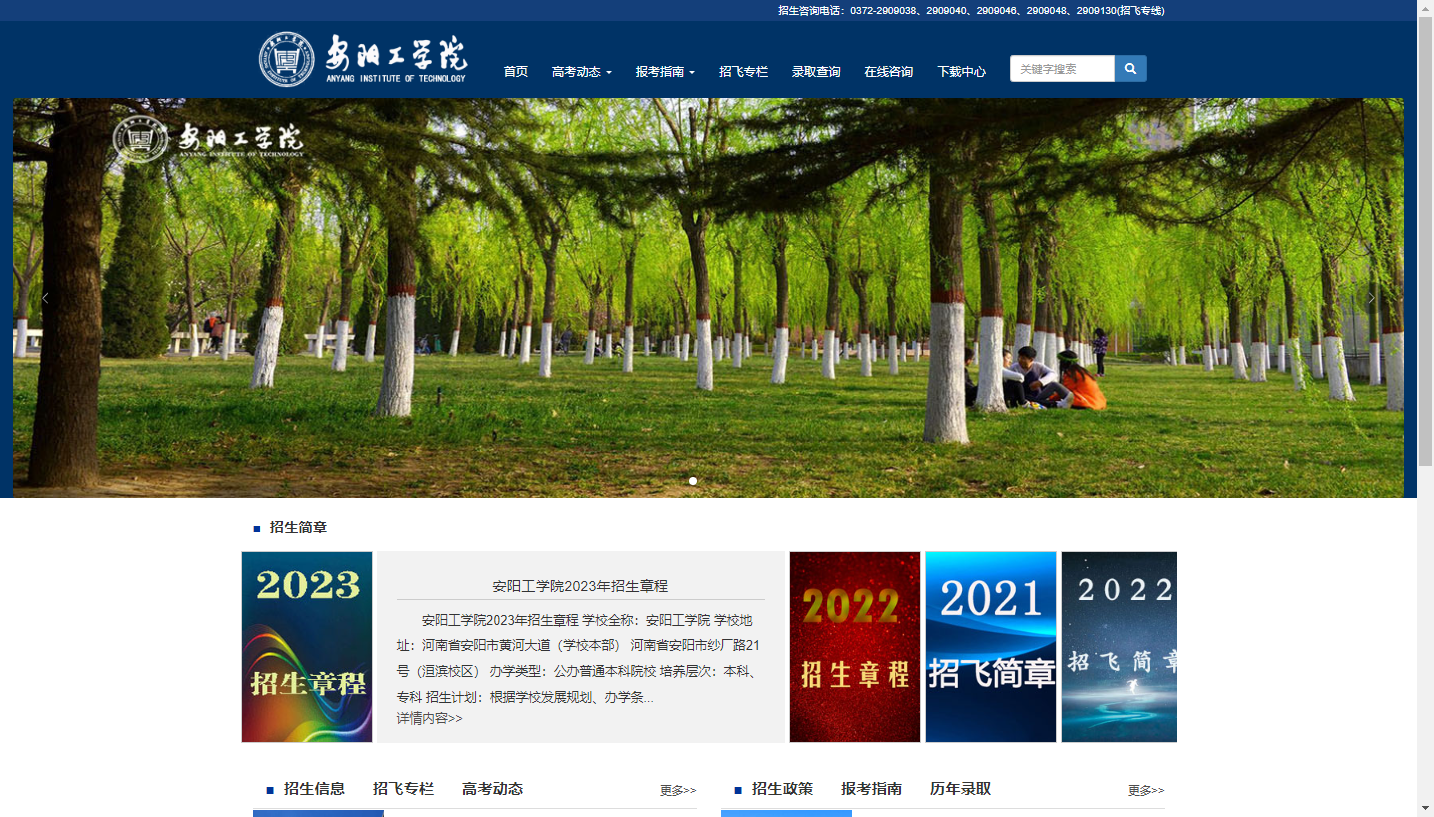Go to next carousel slide arrow
Viewport: 1434px width, 817px height.
click(1371, 298)
